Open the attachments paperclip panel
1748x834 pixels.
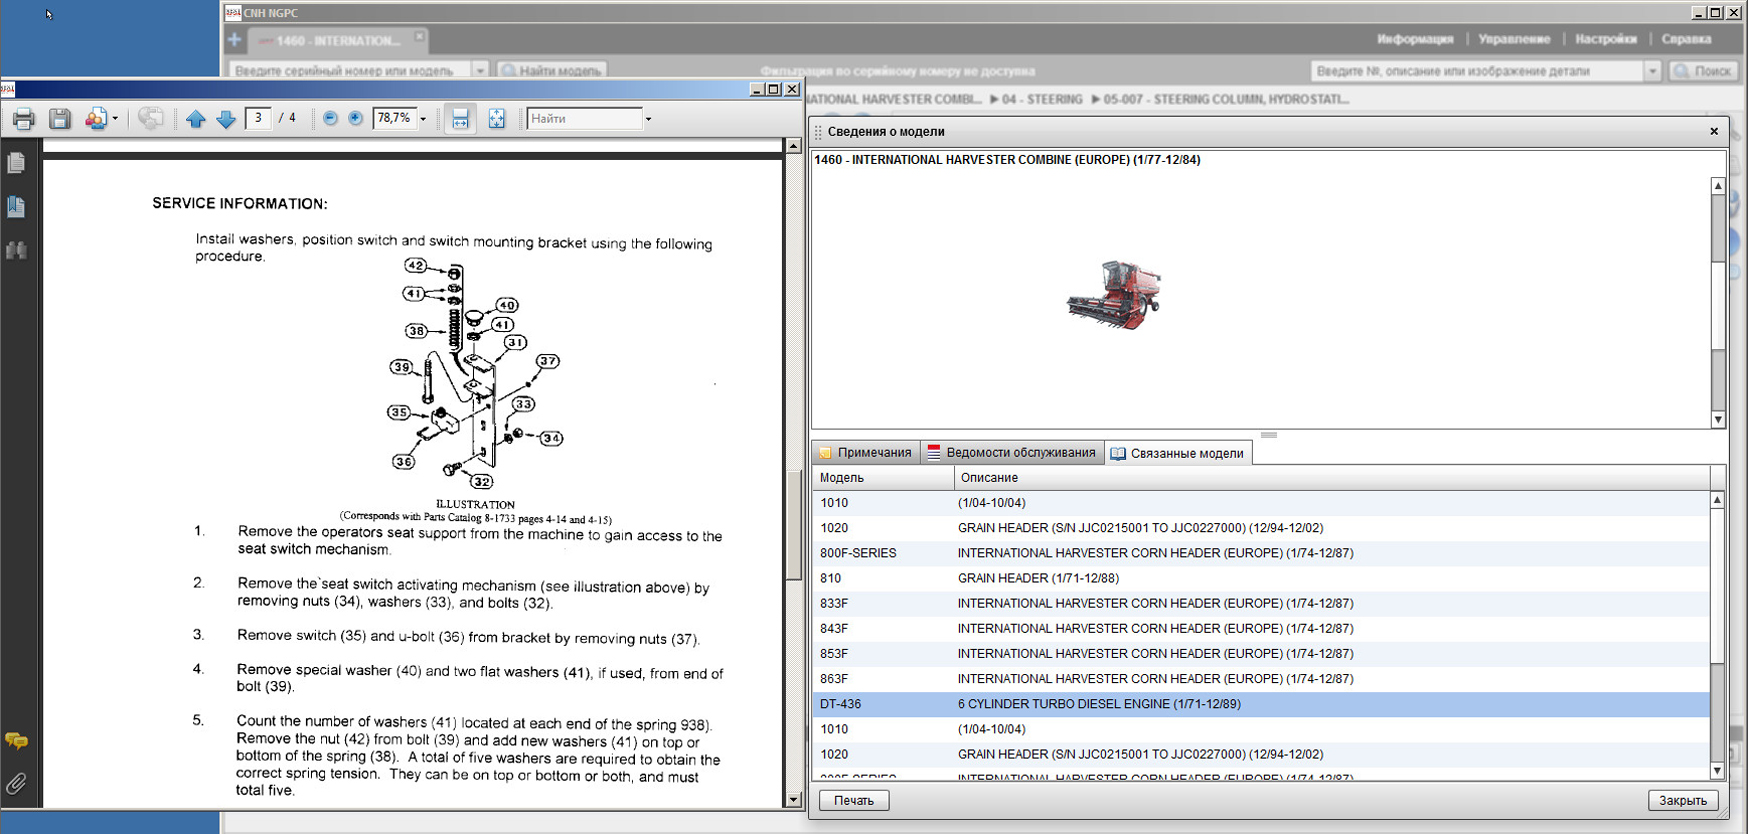tap(16, 783)
